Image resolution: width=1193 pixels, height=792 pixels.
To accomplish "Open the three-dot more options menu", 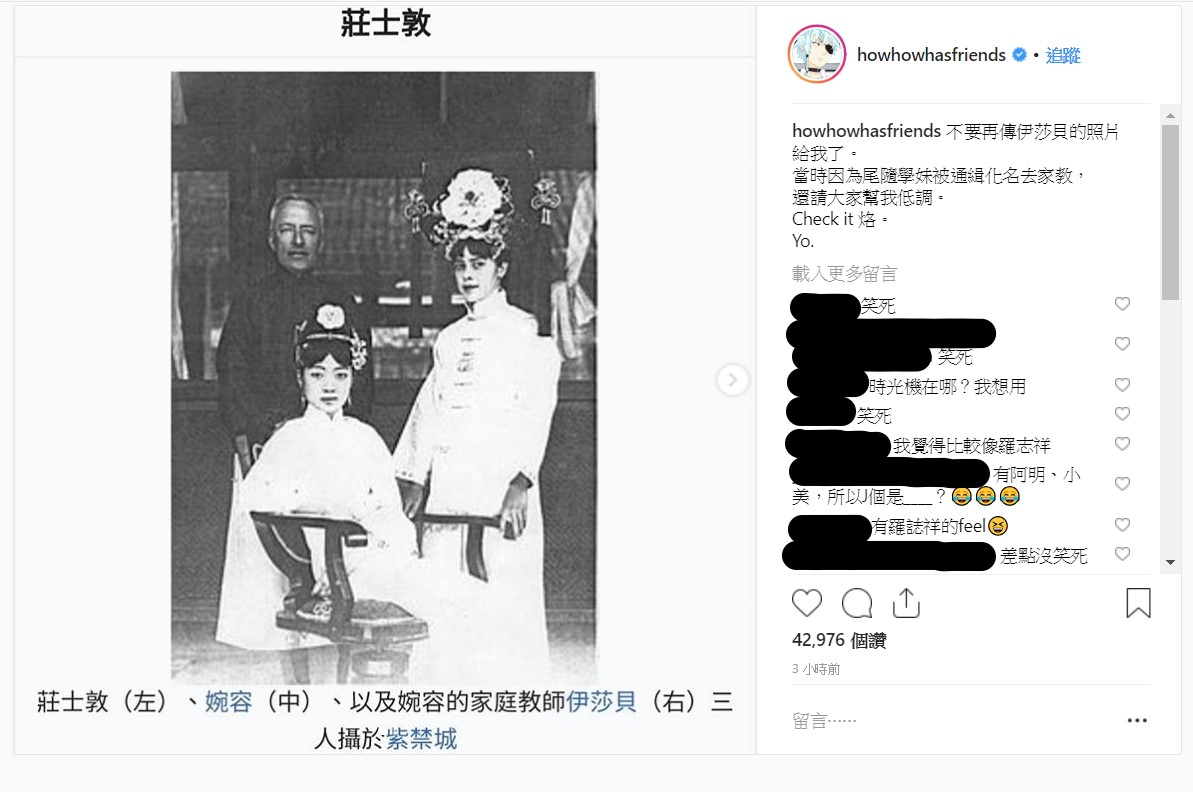I will coord(1137,720).
